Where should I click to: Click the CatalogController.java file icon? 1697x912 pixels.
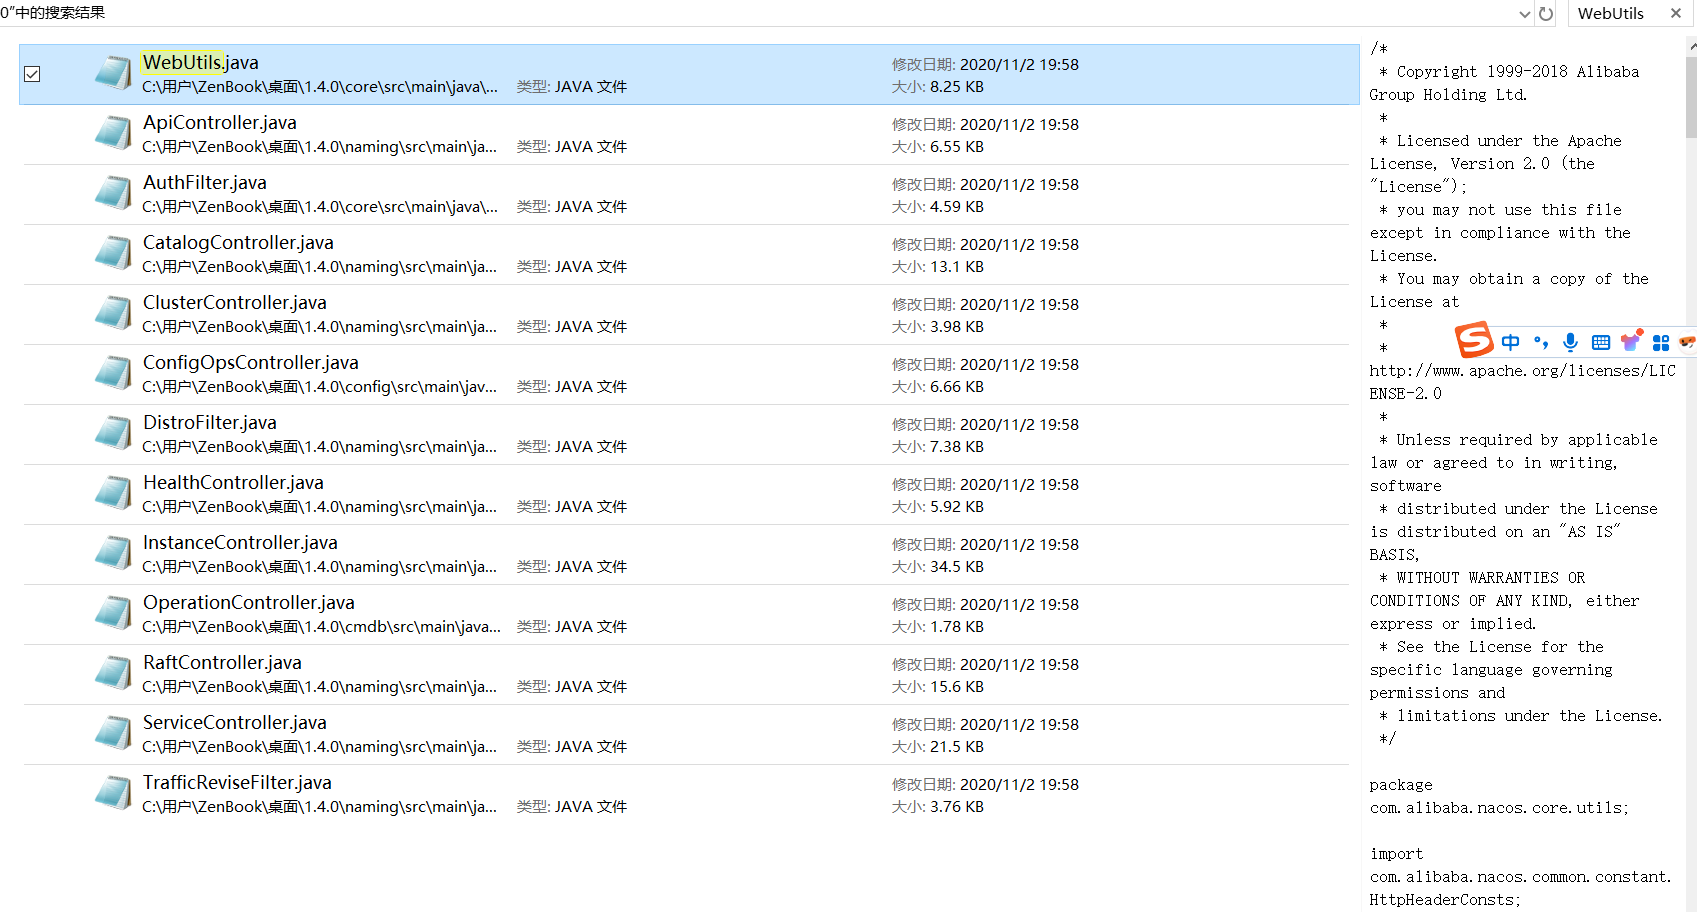(113, 253)
